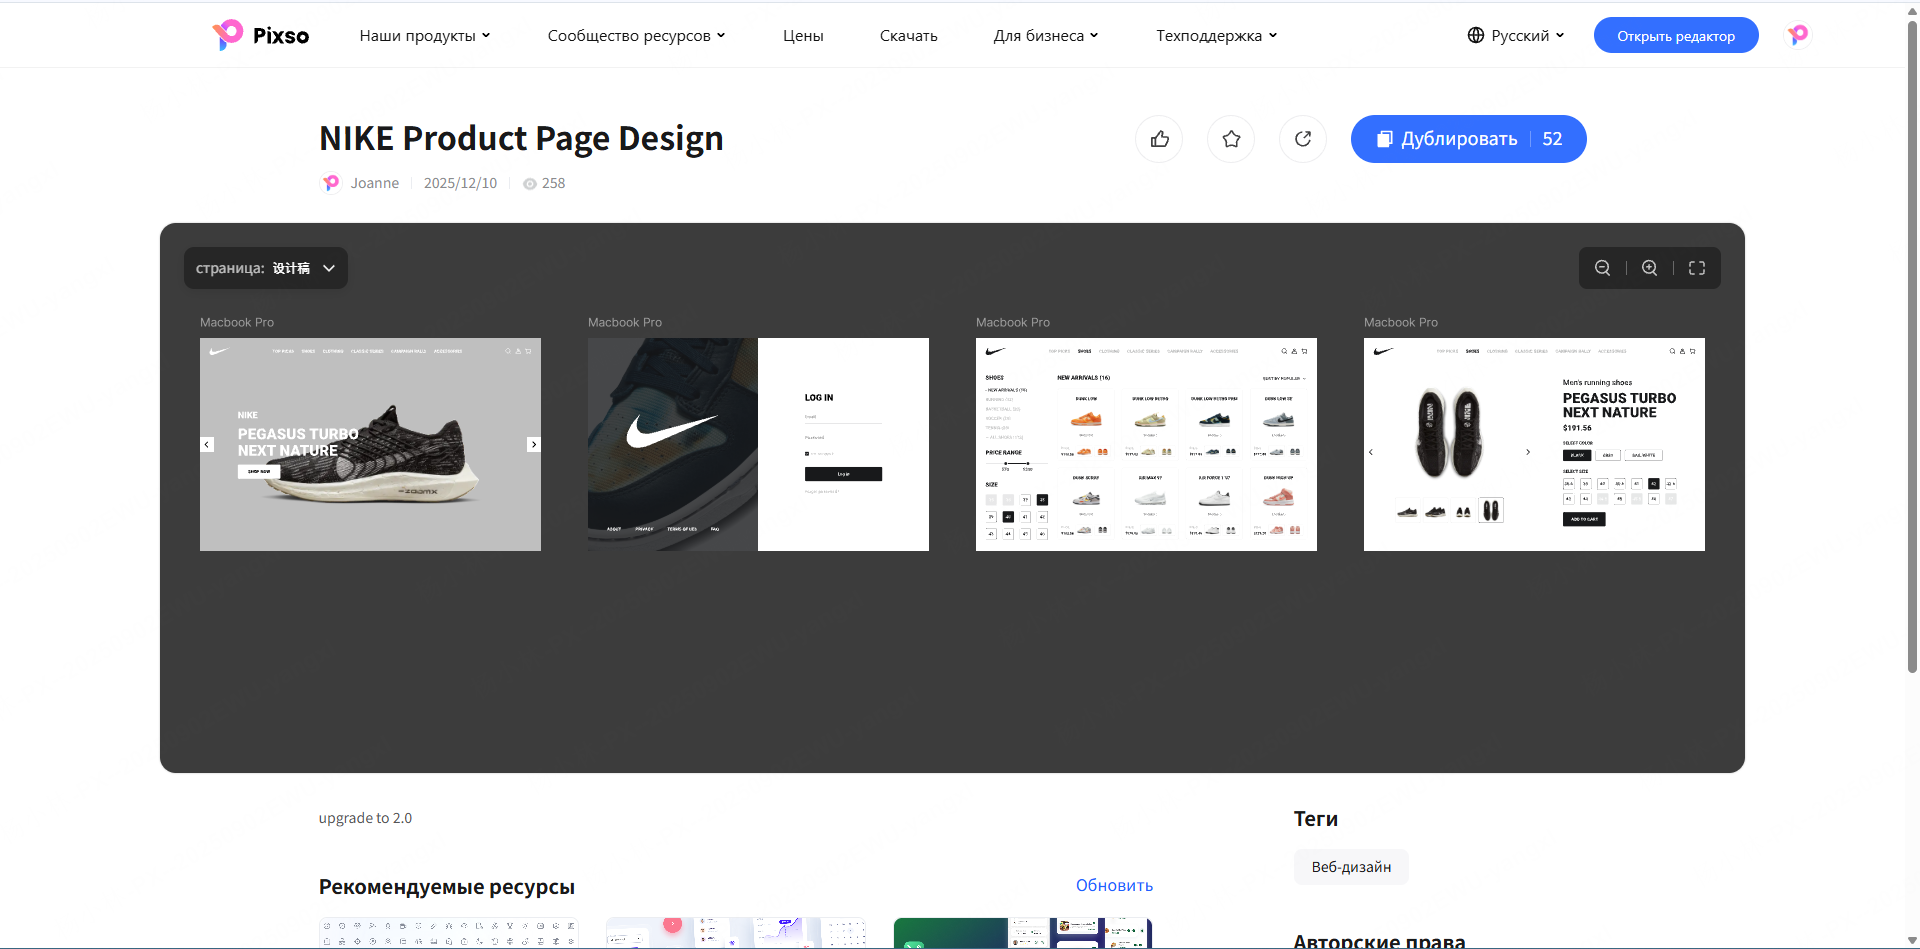Open the green recommended resource thumbnail
This screenshot has height=949, width=1920.
point(1023,933)
